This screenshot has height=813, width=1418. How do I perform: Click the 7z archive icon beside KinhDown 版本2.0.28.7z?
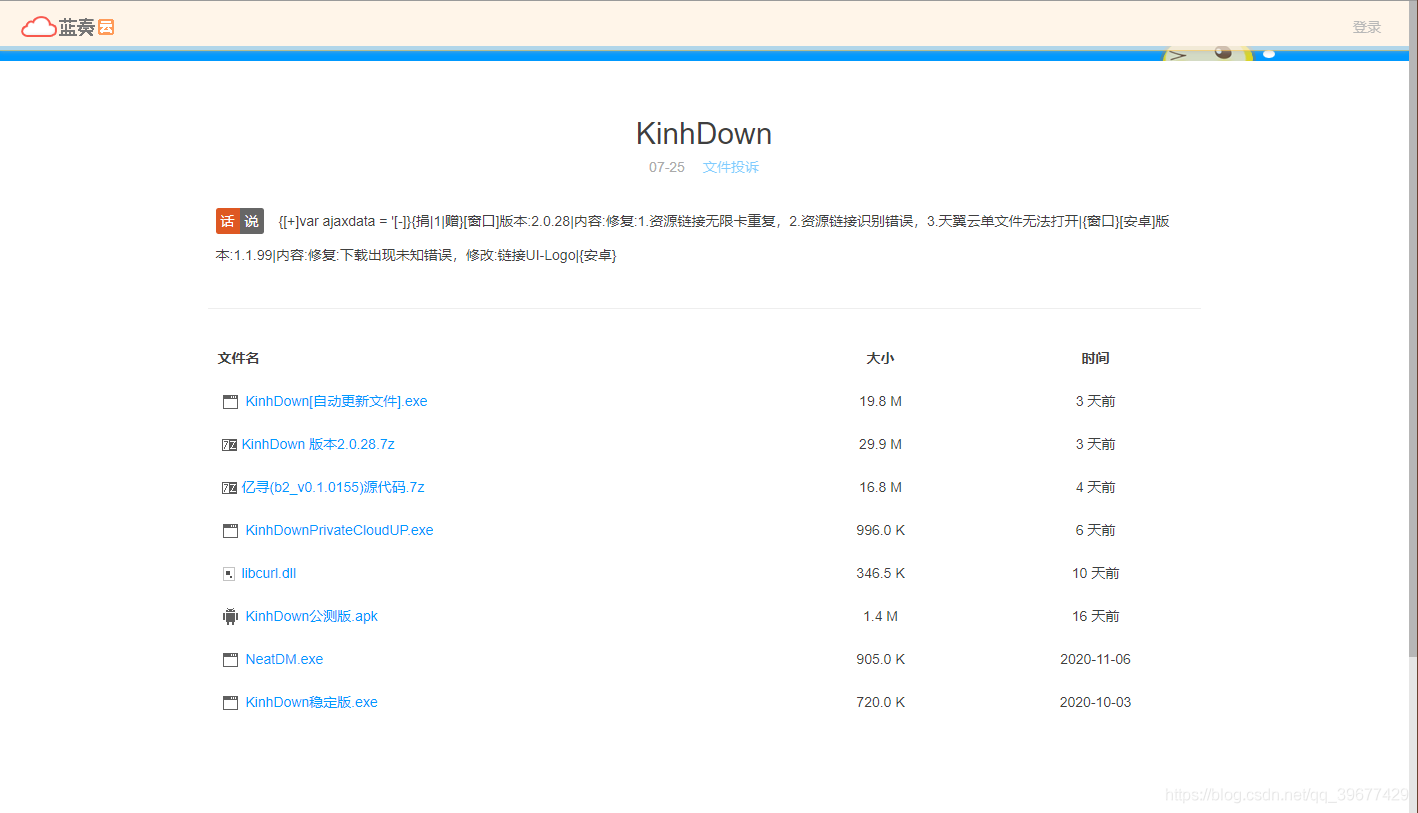pyautogui.click(x=229, y=445)
